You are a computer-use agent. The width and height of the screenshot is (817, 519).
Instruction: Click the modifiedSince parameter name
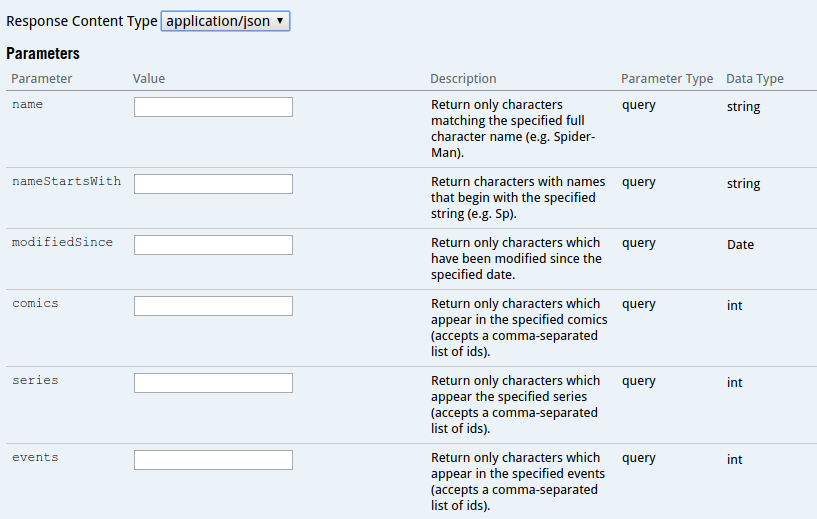coord(63,242)
